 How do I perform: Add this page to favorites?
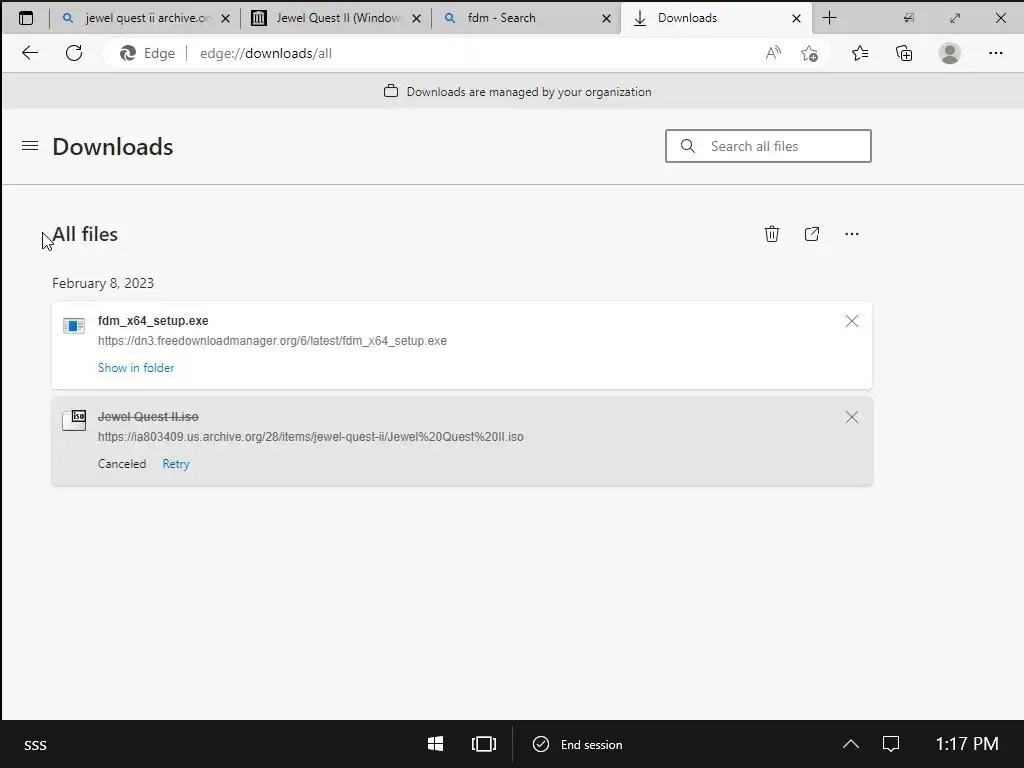point(809,53)
